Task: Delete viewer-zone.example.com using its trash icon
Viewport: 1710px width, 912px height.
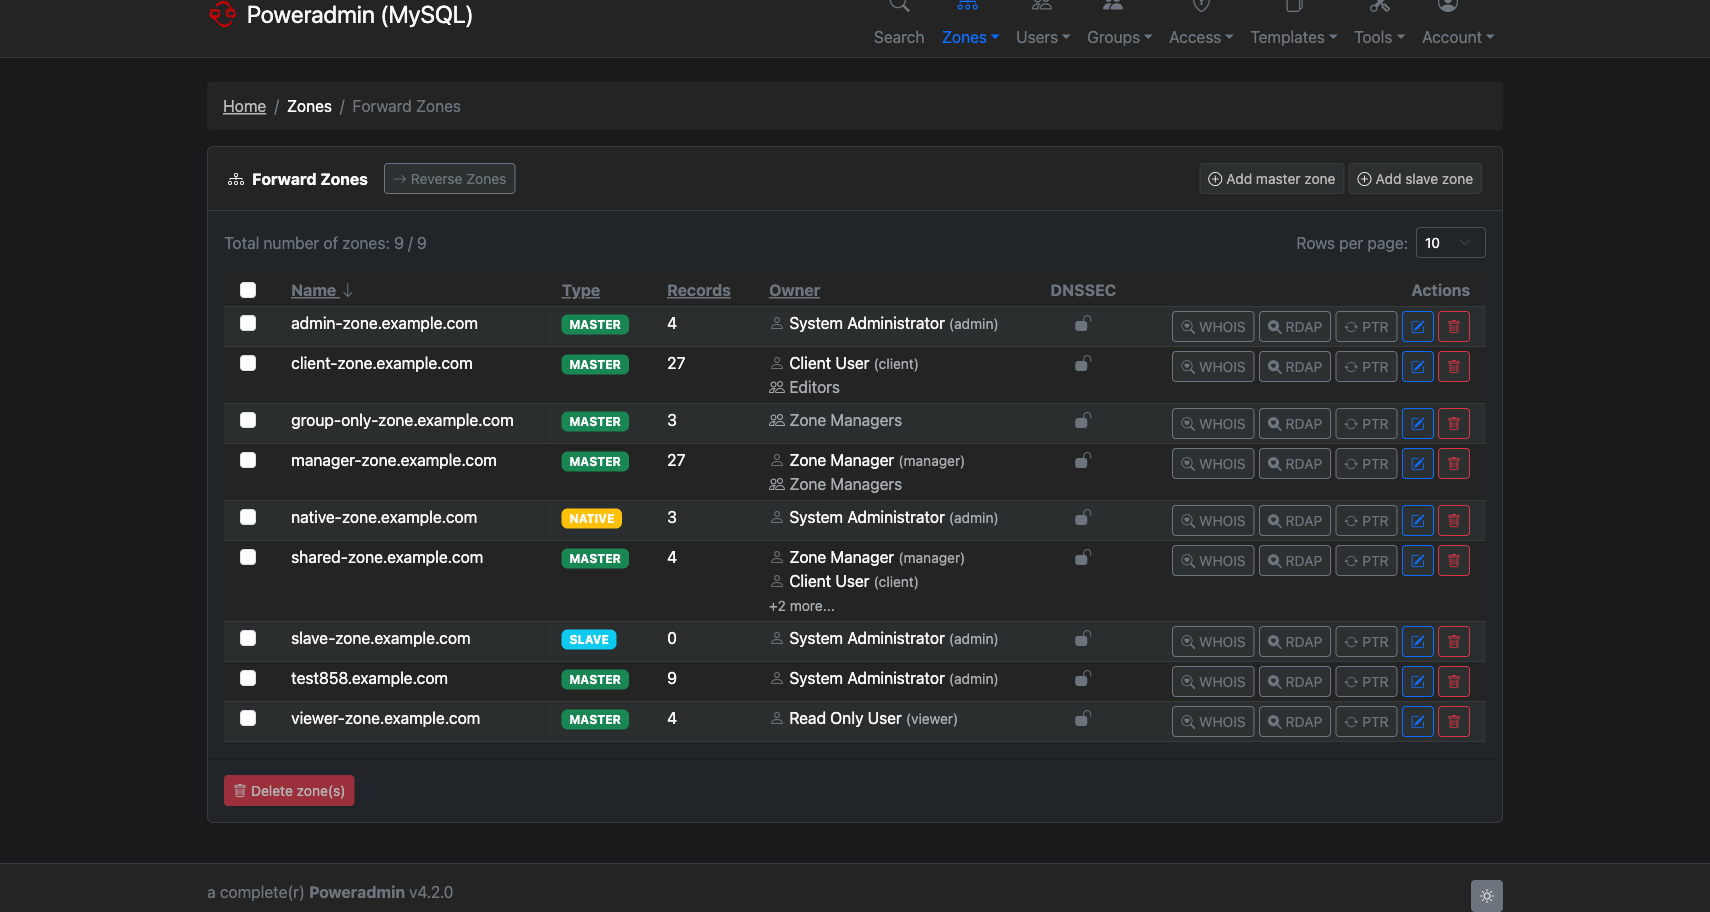Action: tap(1453, 722)
